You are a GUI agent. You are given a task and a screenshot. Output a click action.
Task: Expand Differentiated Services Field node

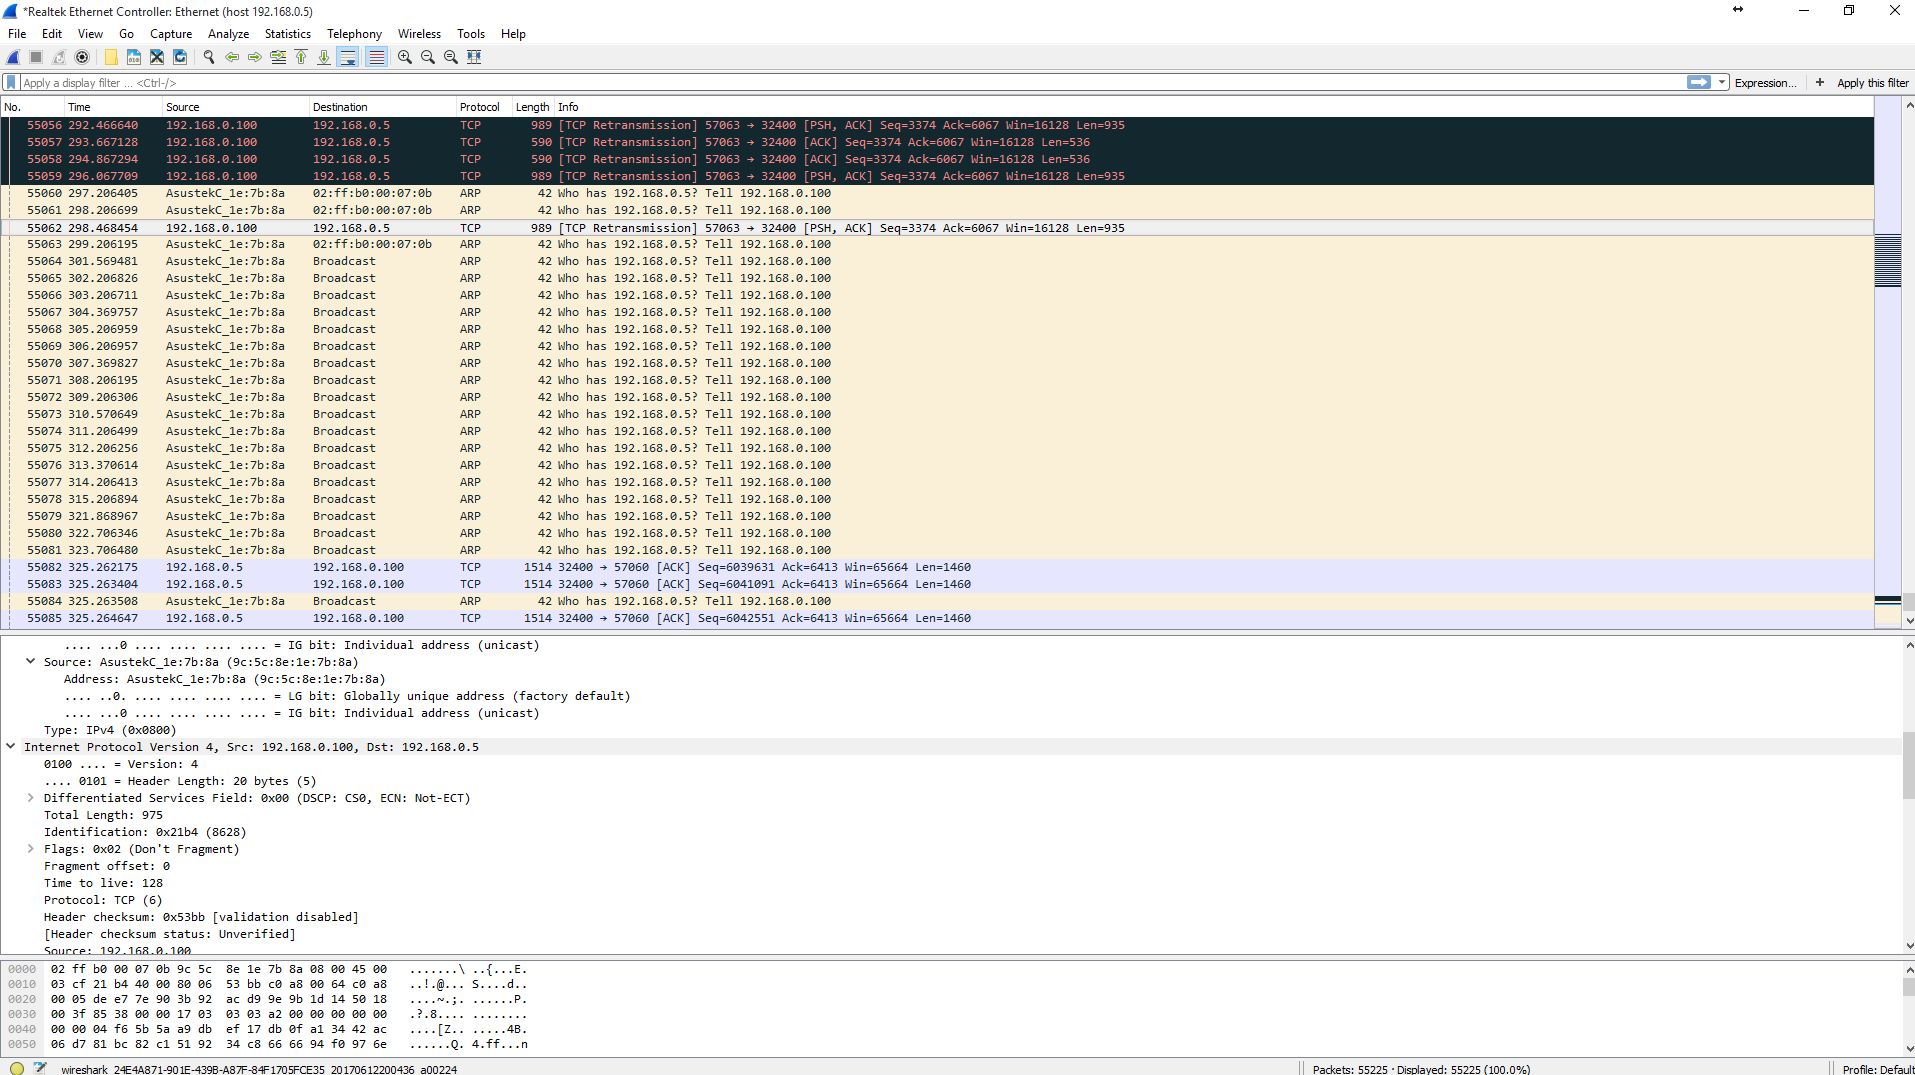(30, 797)
